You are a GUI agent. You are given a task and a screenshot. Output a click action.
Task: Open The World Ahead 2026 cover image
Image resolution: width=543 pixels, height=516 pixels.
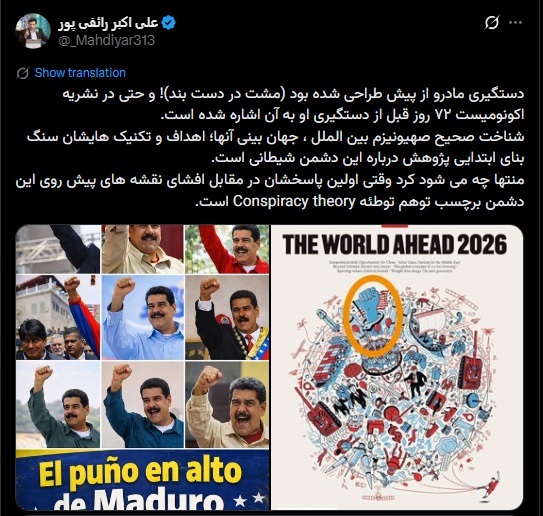click(x=397, y=367)
